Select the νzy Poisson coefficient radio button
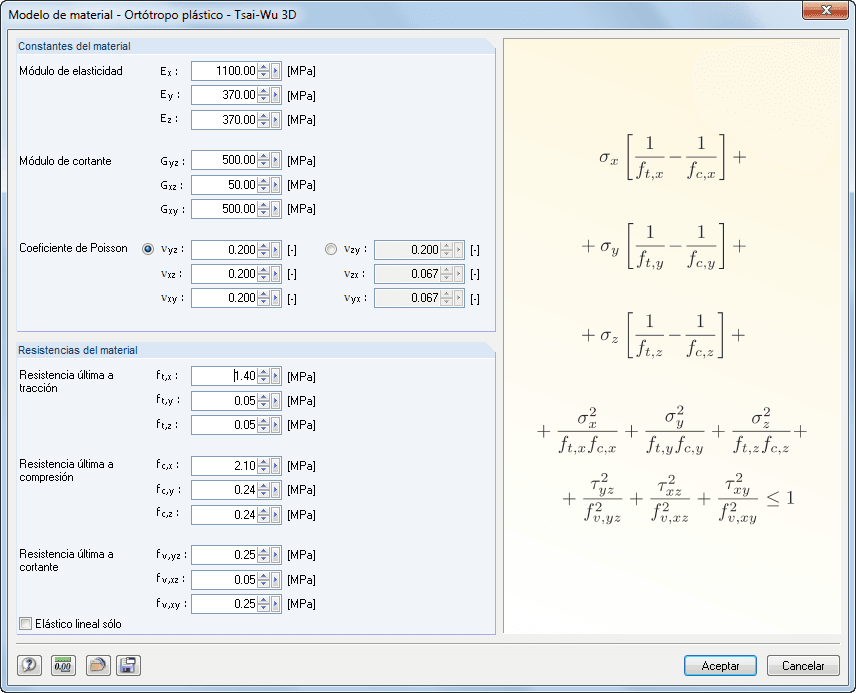The height and width of the screenshot is (693, 856). (330, 249)
